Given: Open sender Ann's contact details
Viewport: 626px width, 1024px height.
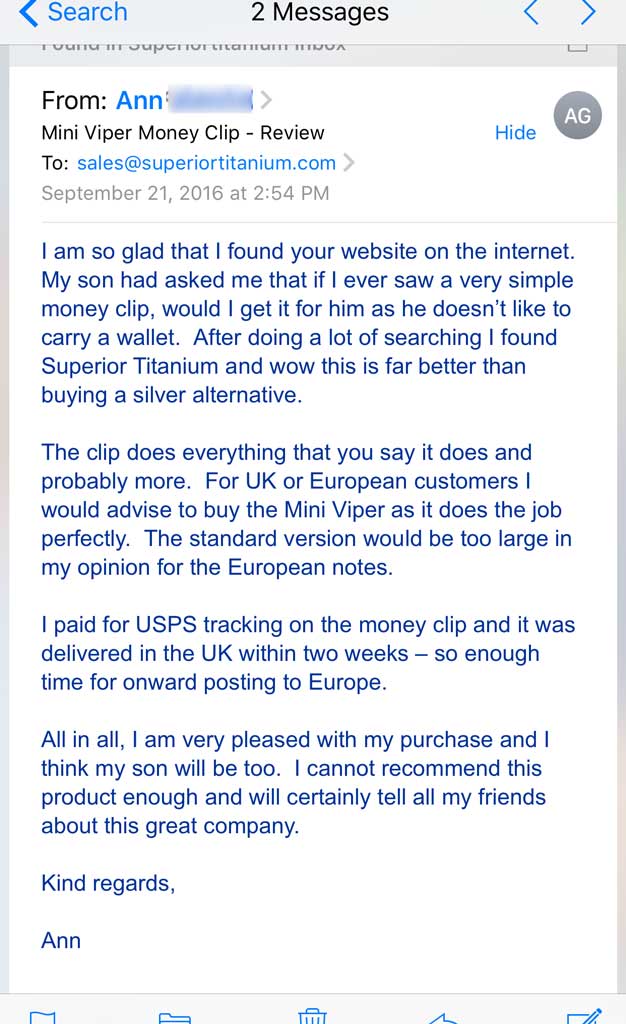Looking at the screenshot, I should pyautogui.click(x=184, y=100).
